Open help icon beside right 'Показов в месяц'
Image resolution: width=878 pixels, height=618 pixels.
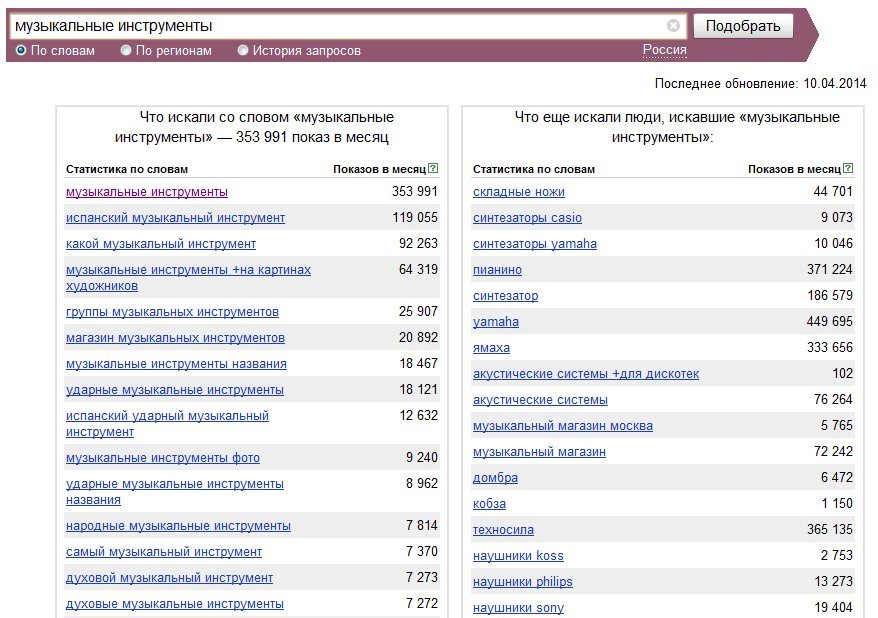(x=848, y=168)
